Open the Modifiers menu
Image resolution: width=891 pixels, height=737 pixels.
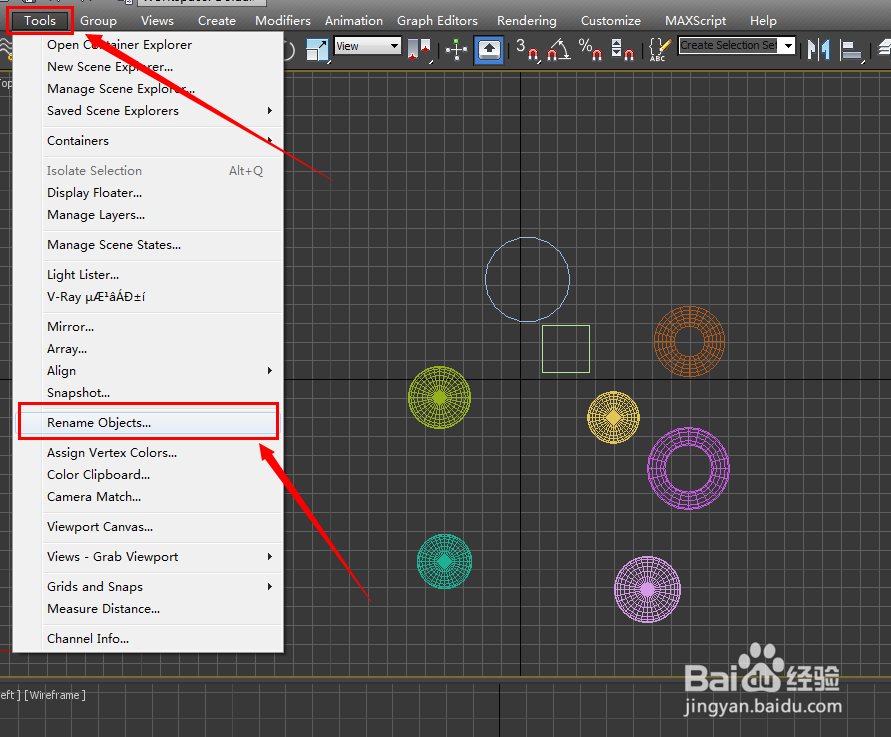[x=282, y=21]
